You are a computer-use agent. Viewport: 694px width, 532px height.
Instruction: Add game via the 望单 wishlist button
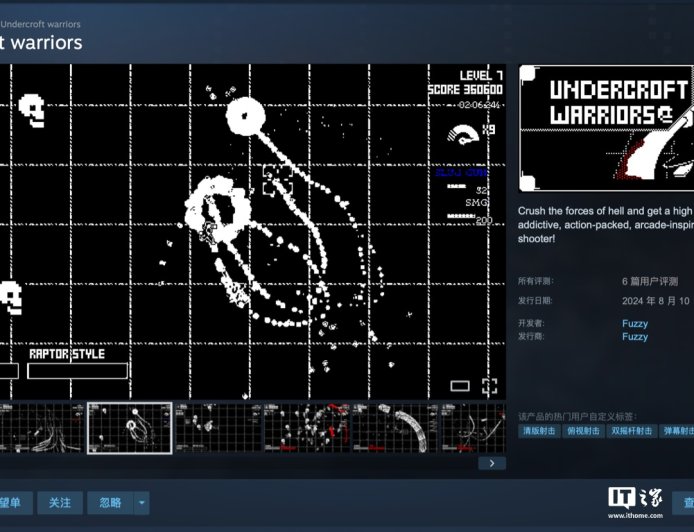(15, 503)
